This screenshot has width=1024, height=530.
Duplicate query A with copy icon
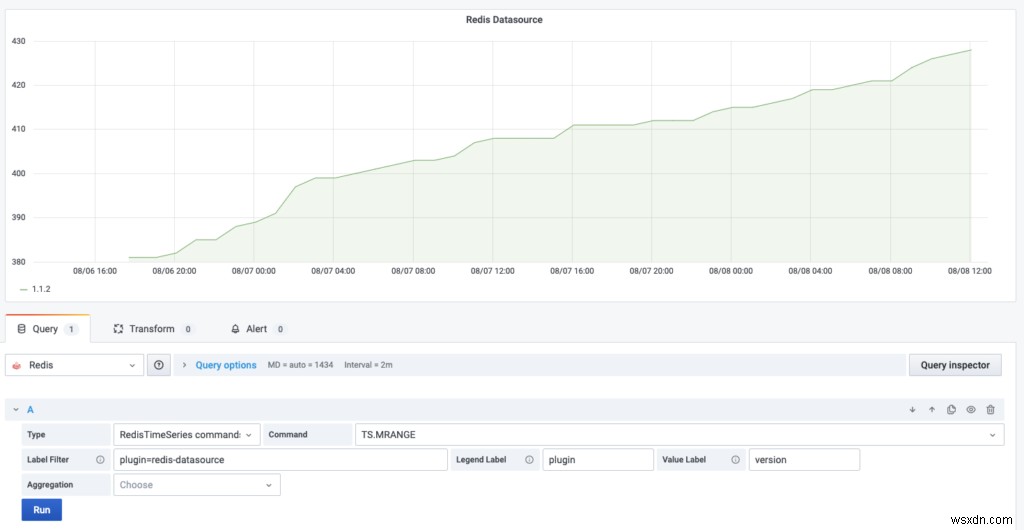tap(952, 410)
